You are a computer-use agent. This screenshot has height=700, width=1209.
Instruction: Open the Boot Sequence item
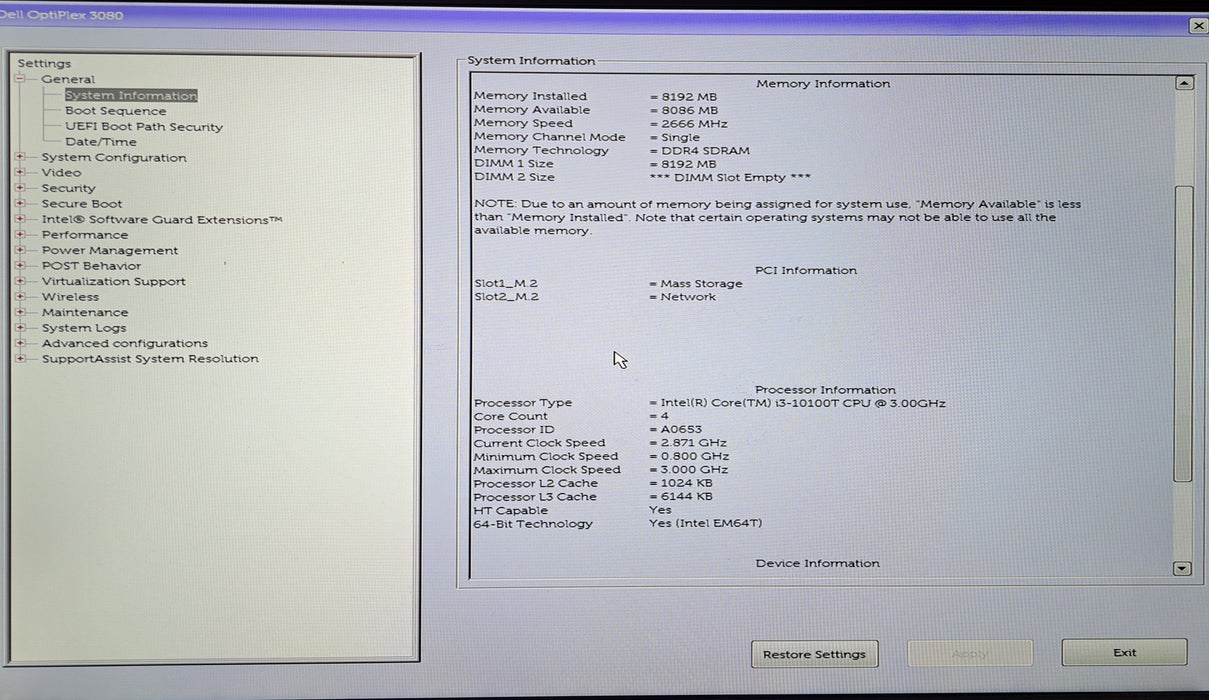(x=116, y=111)
